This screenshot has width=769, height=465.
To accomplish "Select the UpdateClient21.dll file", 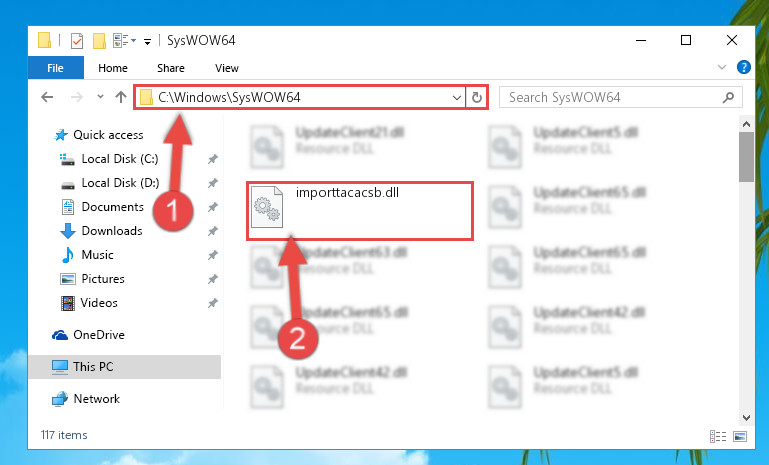I will (x=350, y=133).
